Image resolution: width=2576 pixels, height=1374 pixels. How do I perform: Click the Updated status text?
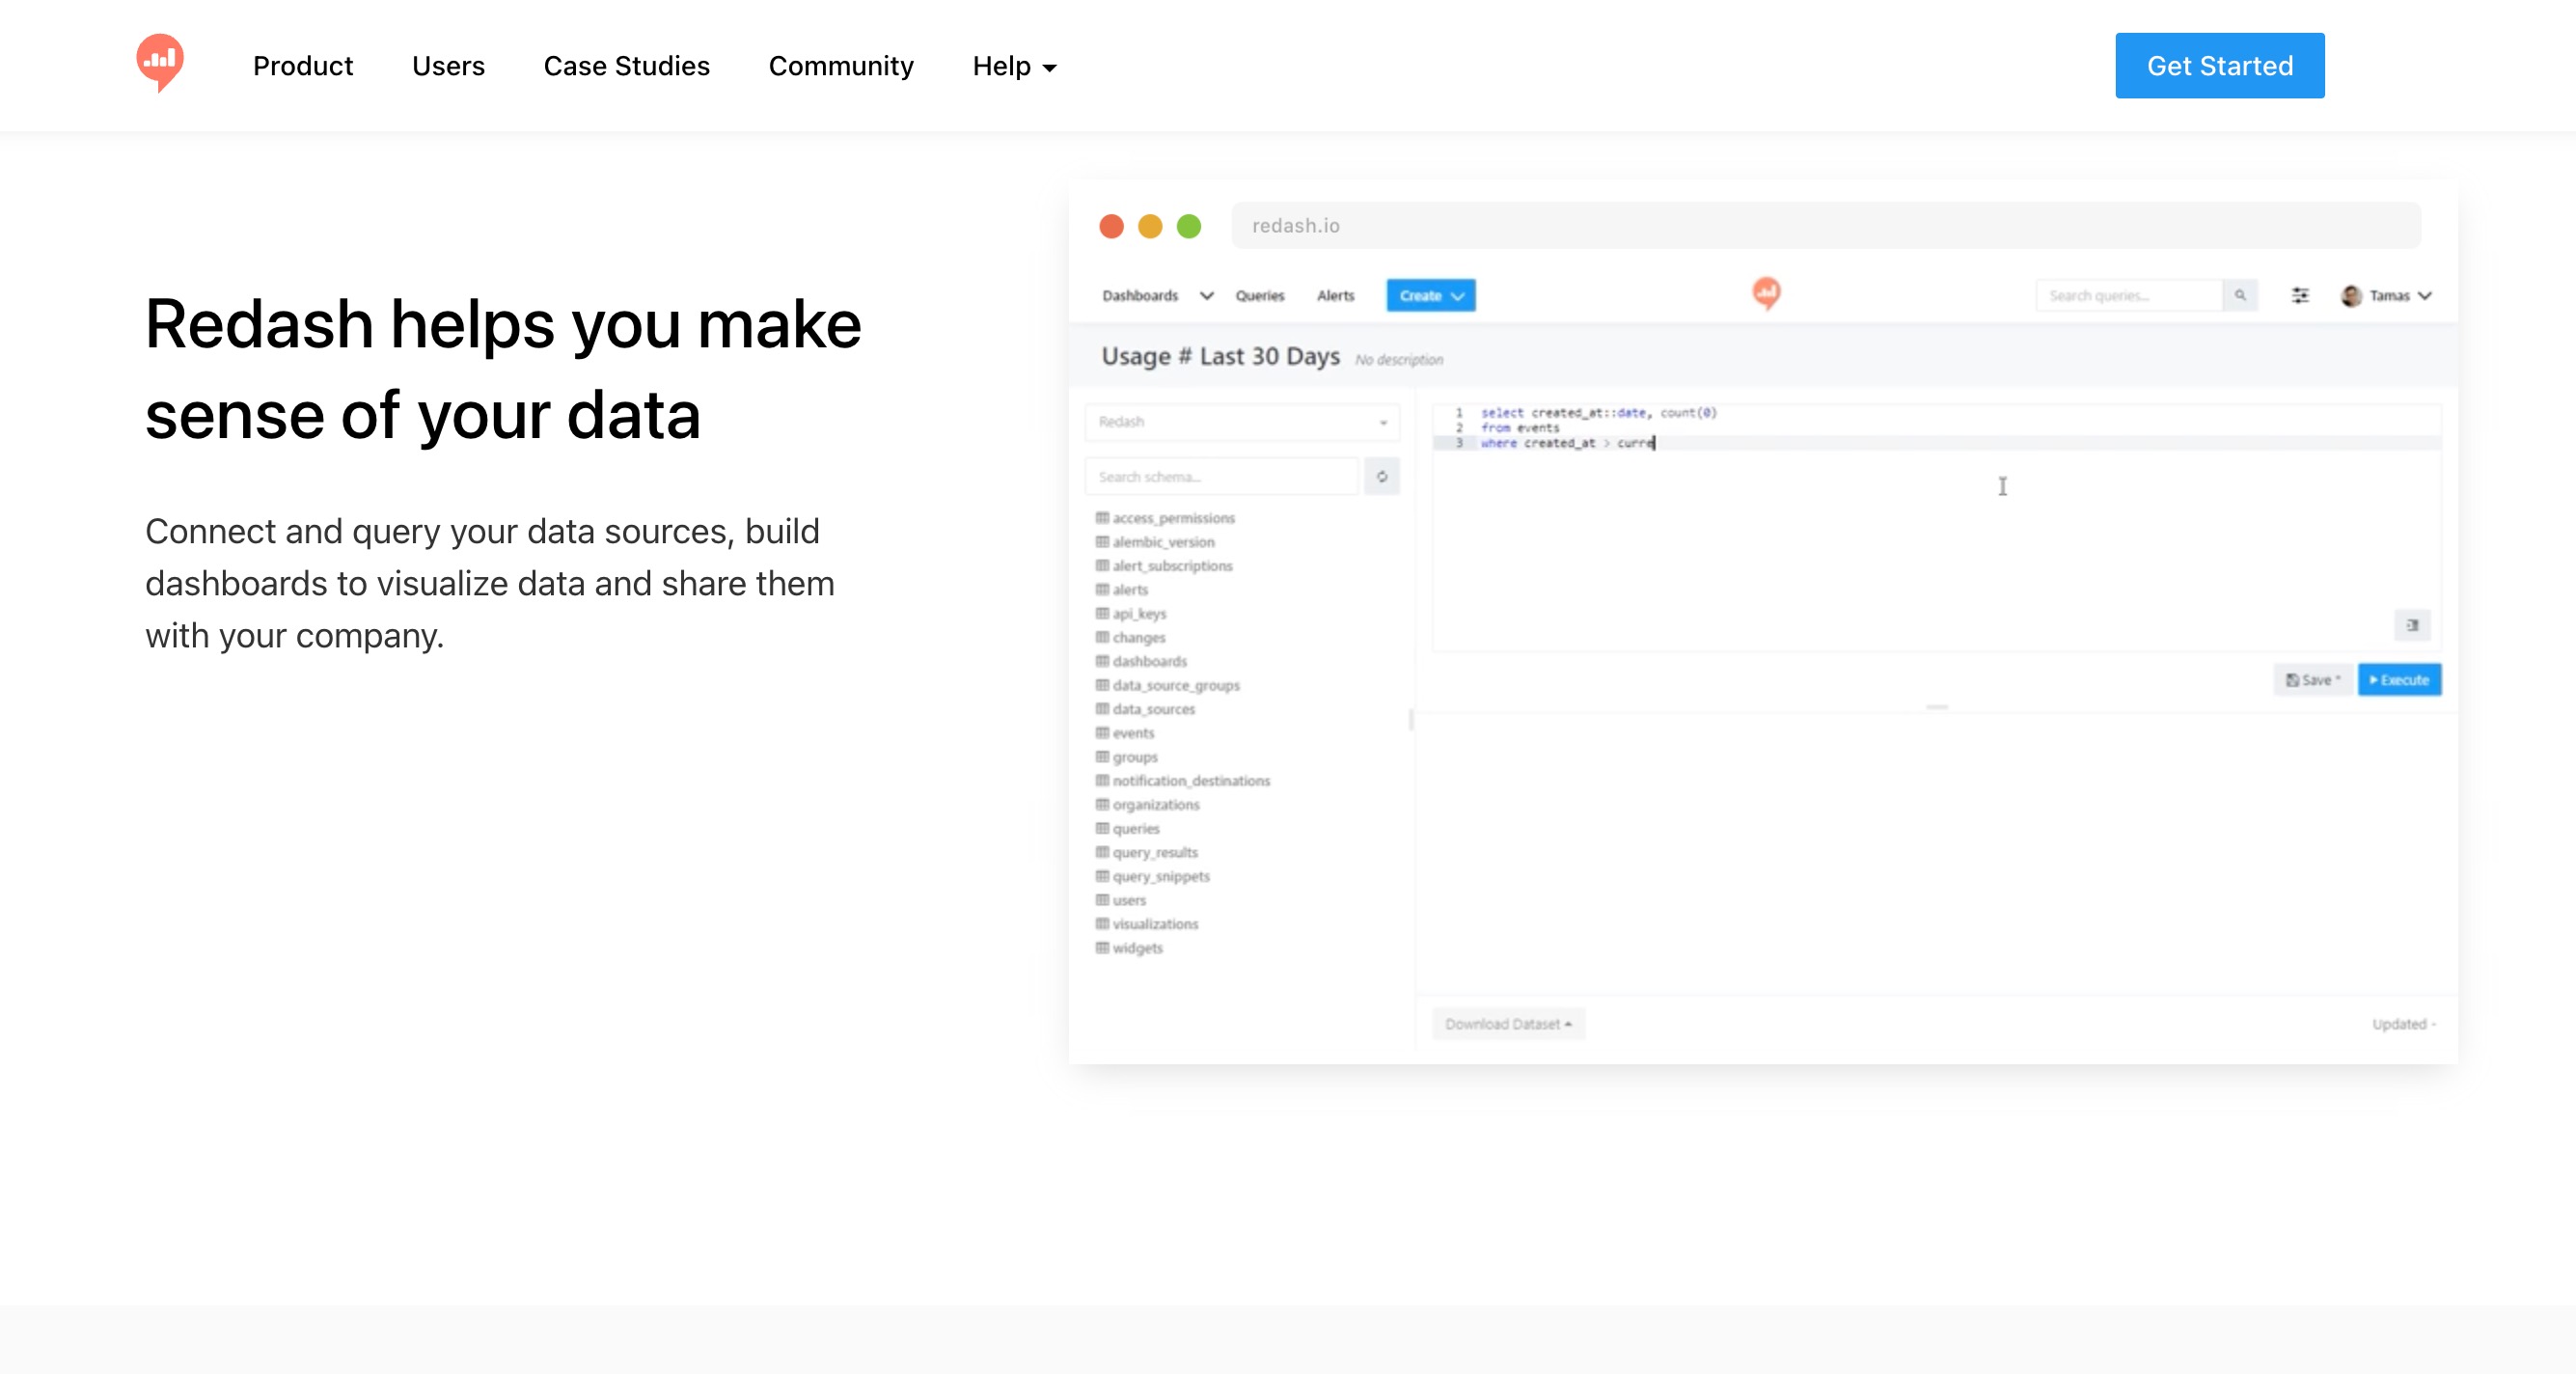(x=2403, y=1024)
